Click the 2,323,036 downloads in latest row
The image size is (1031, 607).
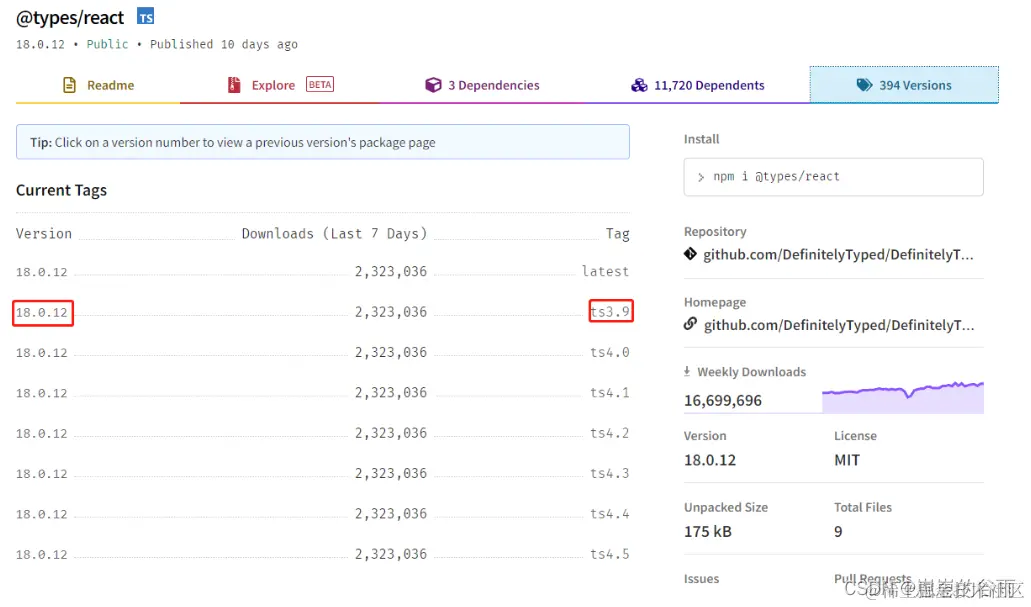(x=391, y=272)
